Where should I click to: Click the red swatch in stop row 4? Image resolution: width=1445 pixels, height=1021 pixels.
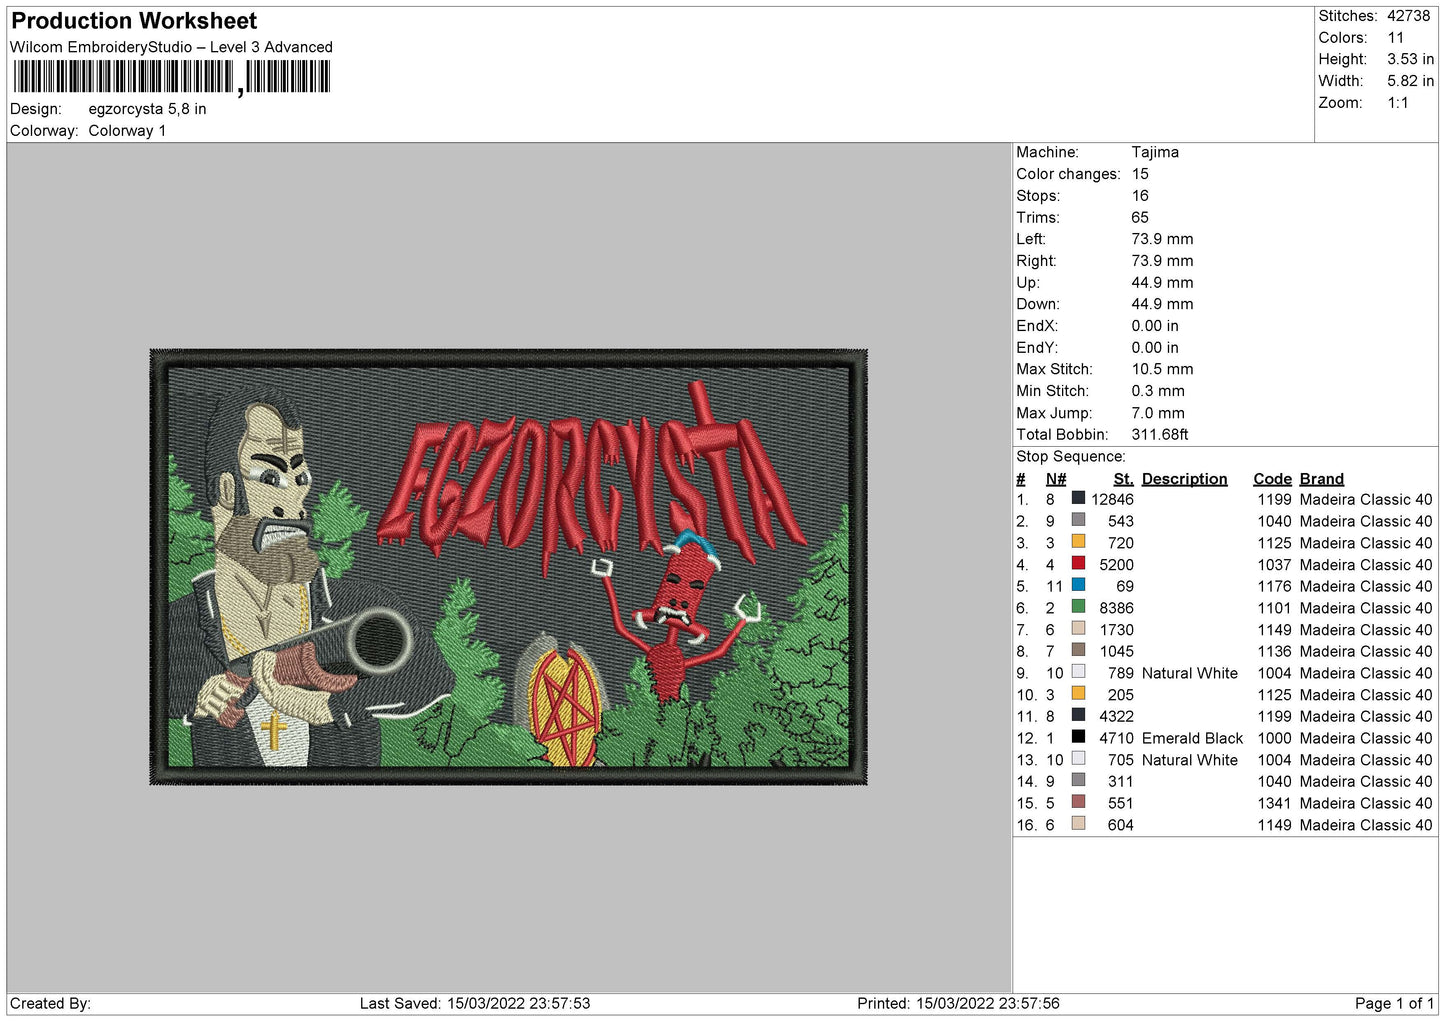tap(1078, 564)
